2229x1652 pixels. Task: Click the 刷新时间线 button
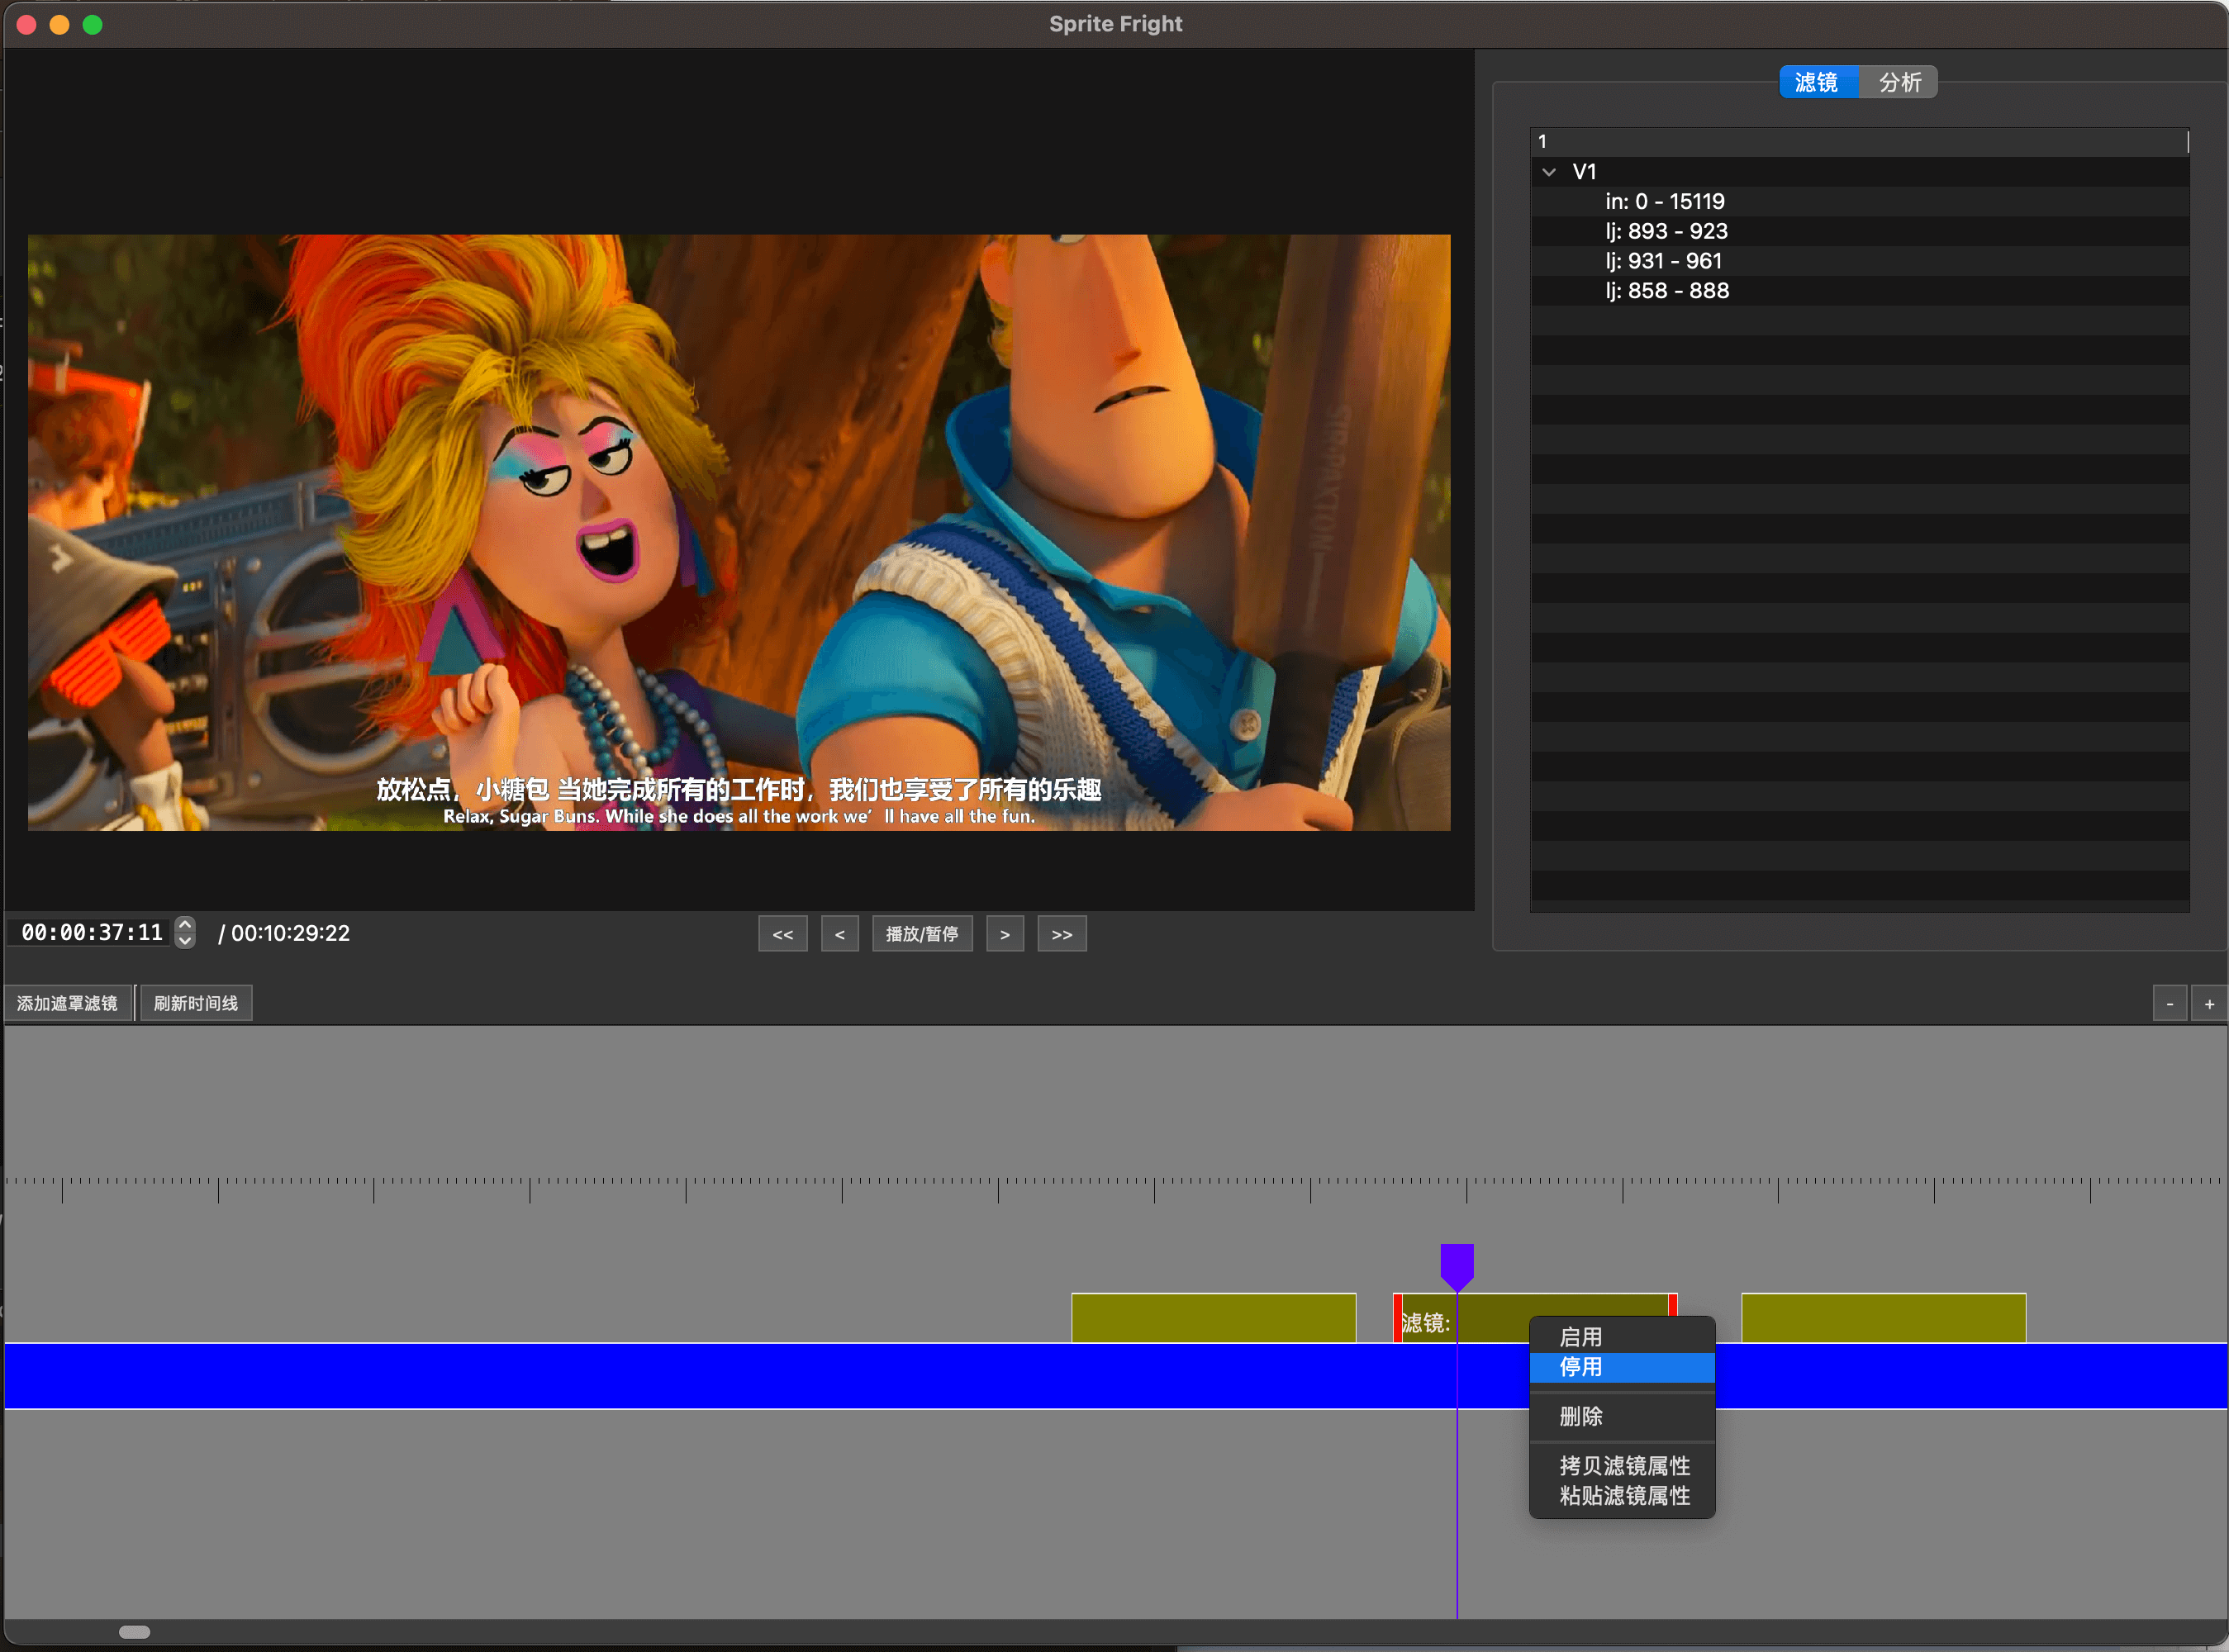pos(196,1003)
